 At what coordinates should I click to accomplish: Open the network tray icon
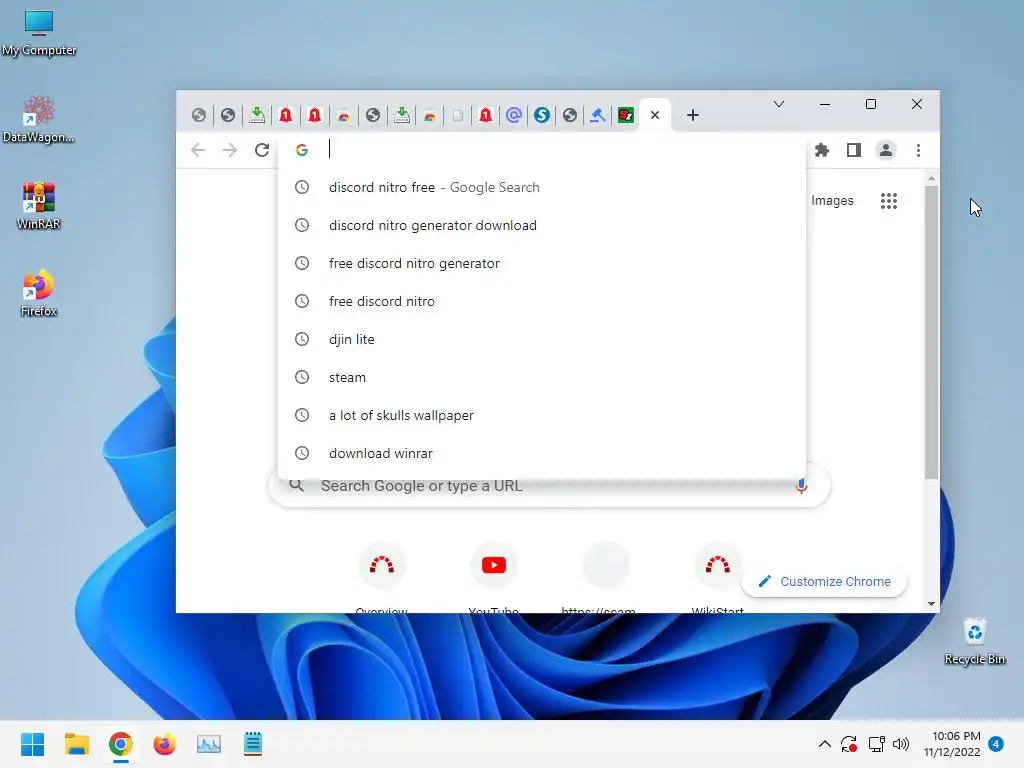[876, 744]
